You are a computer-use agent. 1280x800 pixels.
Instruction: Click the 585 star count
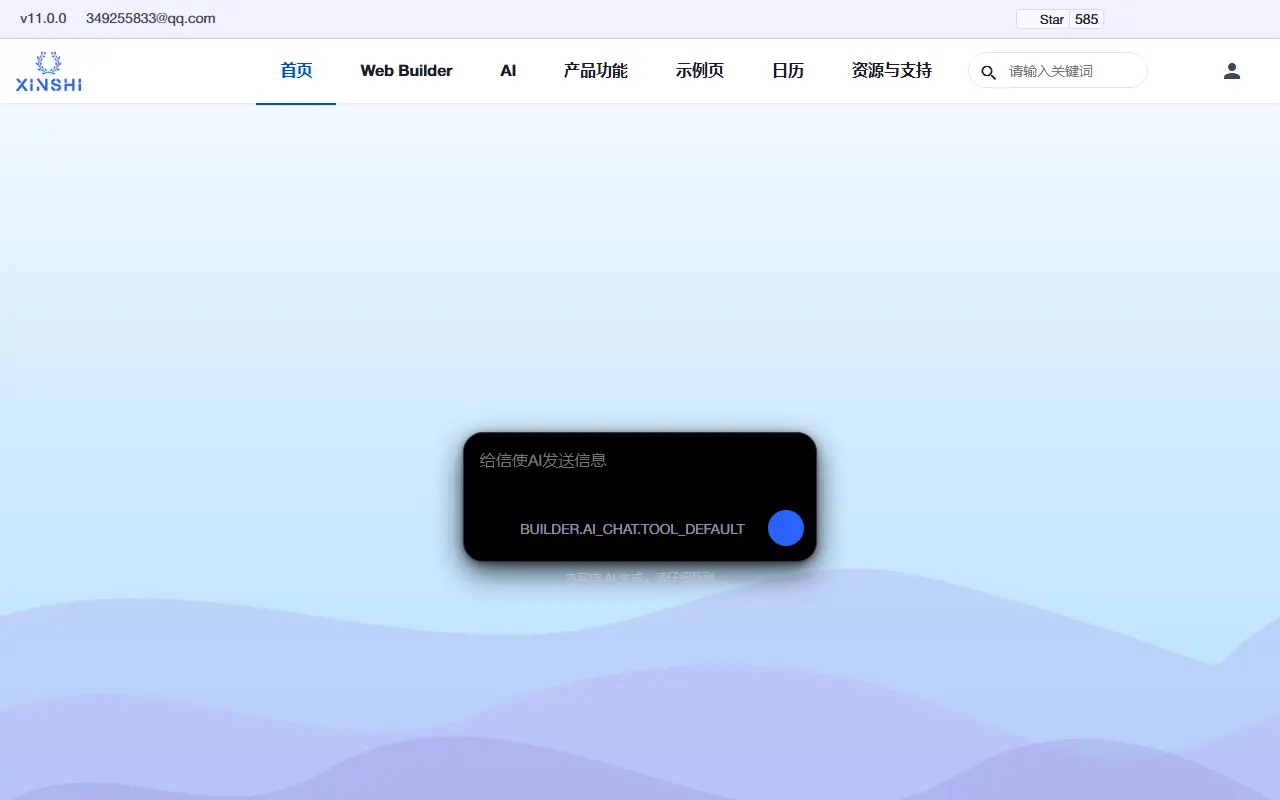click(1087, 19)
